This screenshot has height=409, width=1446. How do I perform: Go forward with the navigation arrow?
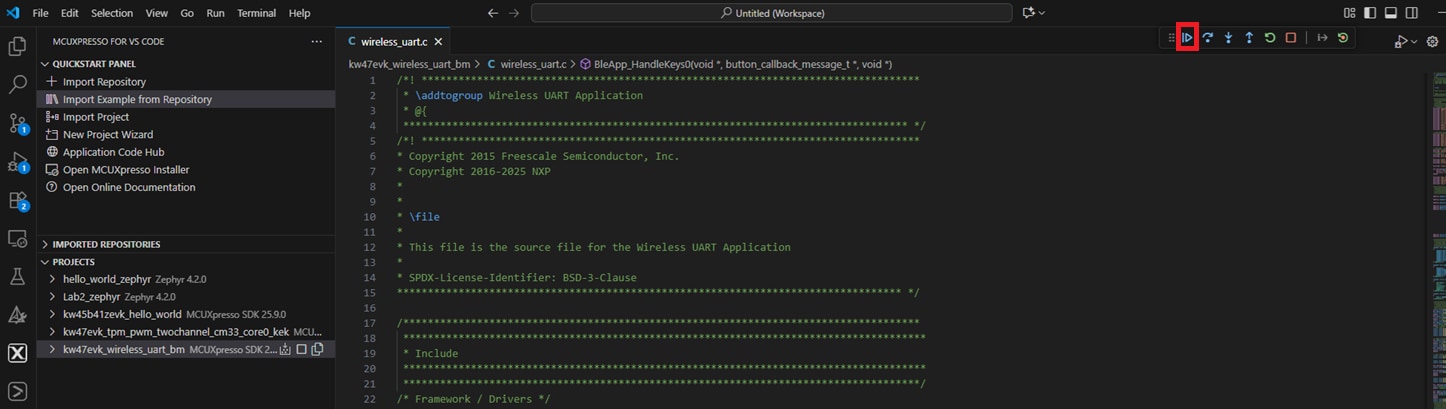(514, 13)
